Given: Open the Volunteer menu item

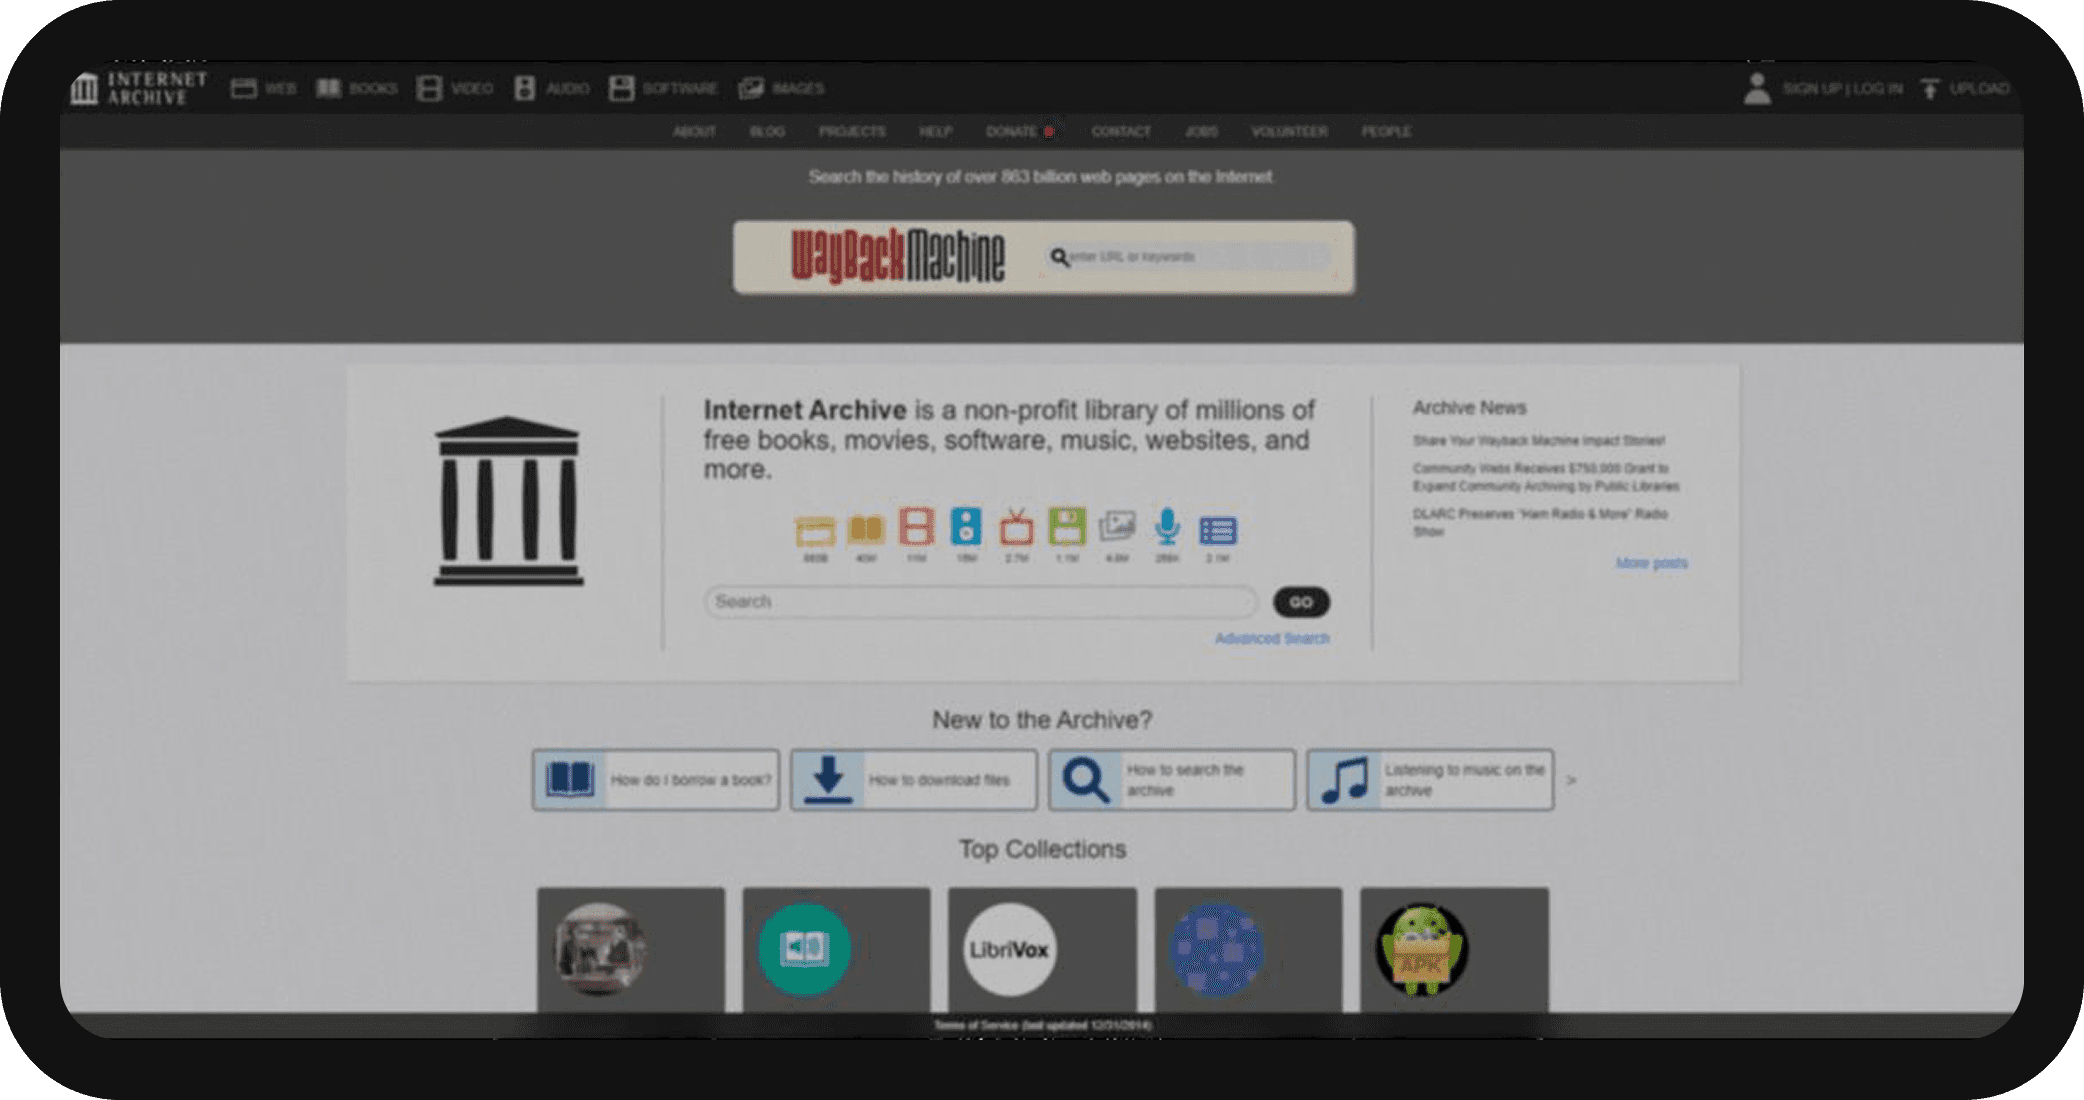Looking at the screenshot, I should (x=1289, y=131).
